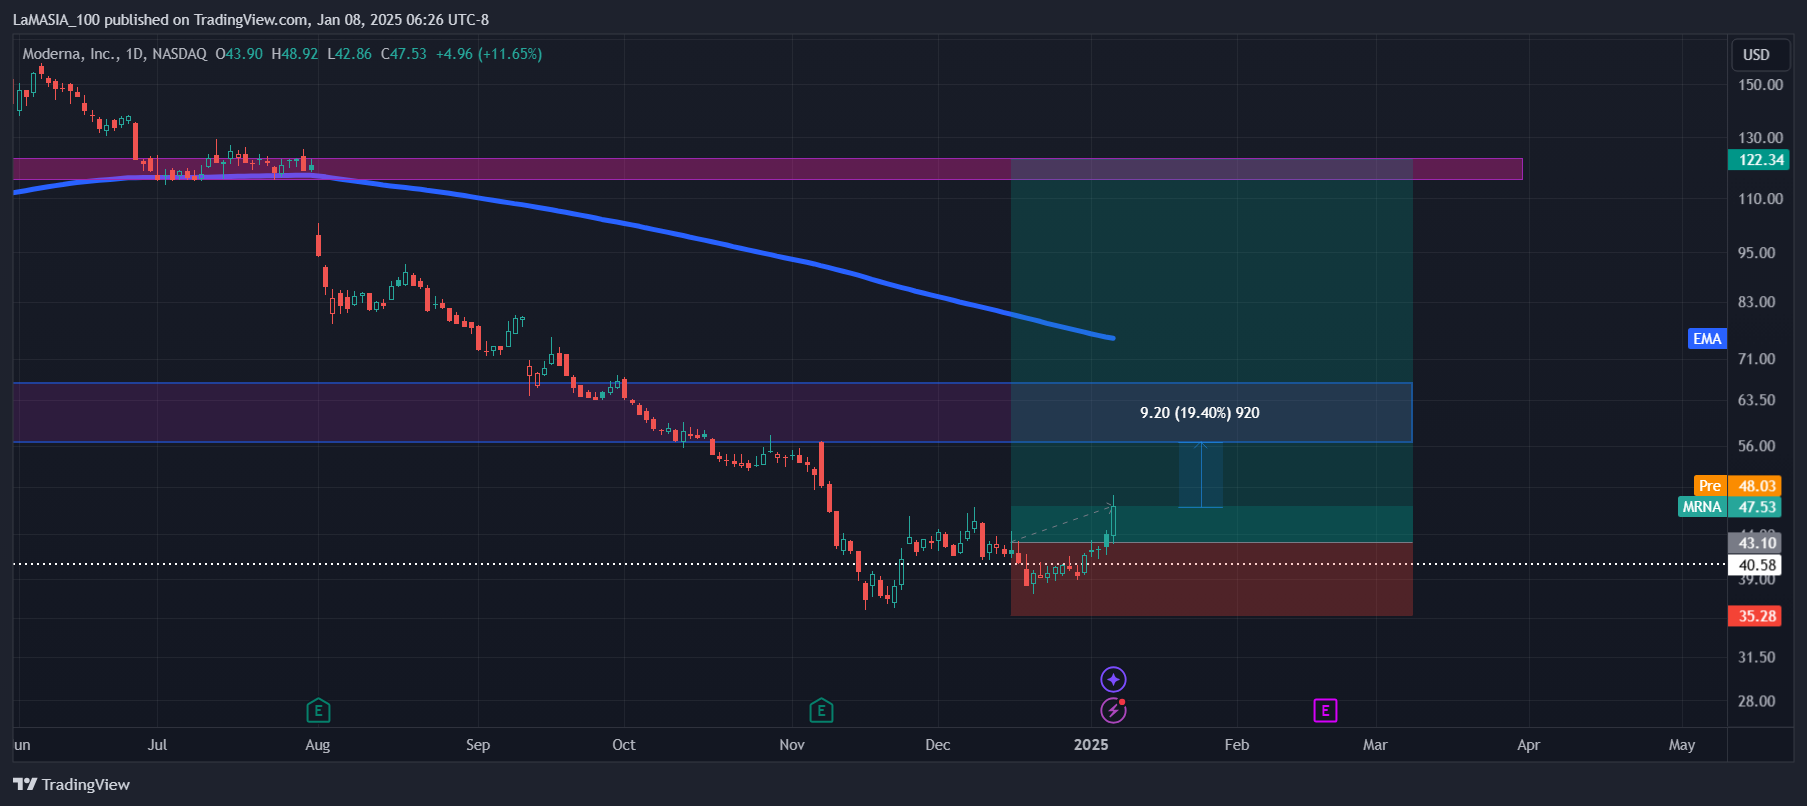Image resolution: width=1807 pixels, height=806 pixels.
Task: Select the 9.20 (19.40%) 920 measurement label
Action: coord(1200,413)
